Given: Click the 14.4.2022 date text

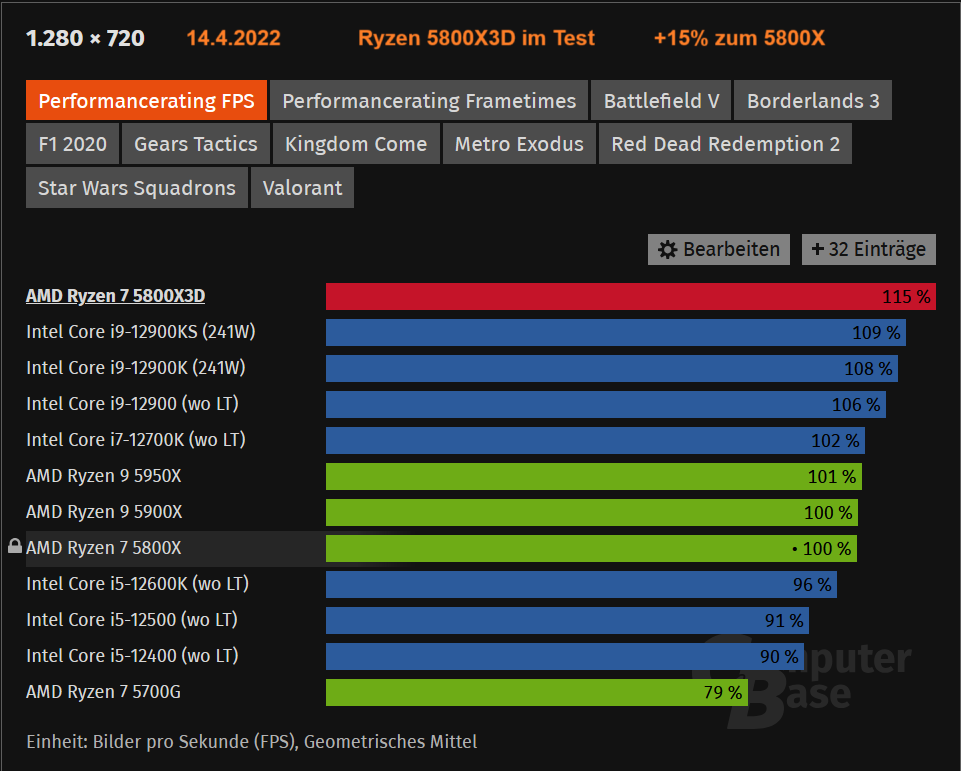Looking at the screenshot, I should (234, 38).
